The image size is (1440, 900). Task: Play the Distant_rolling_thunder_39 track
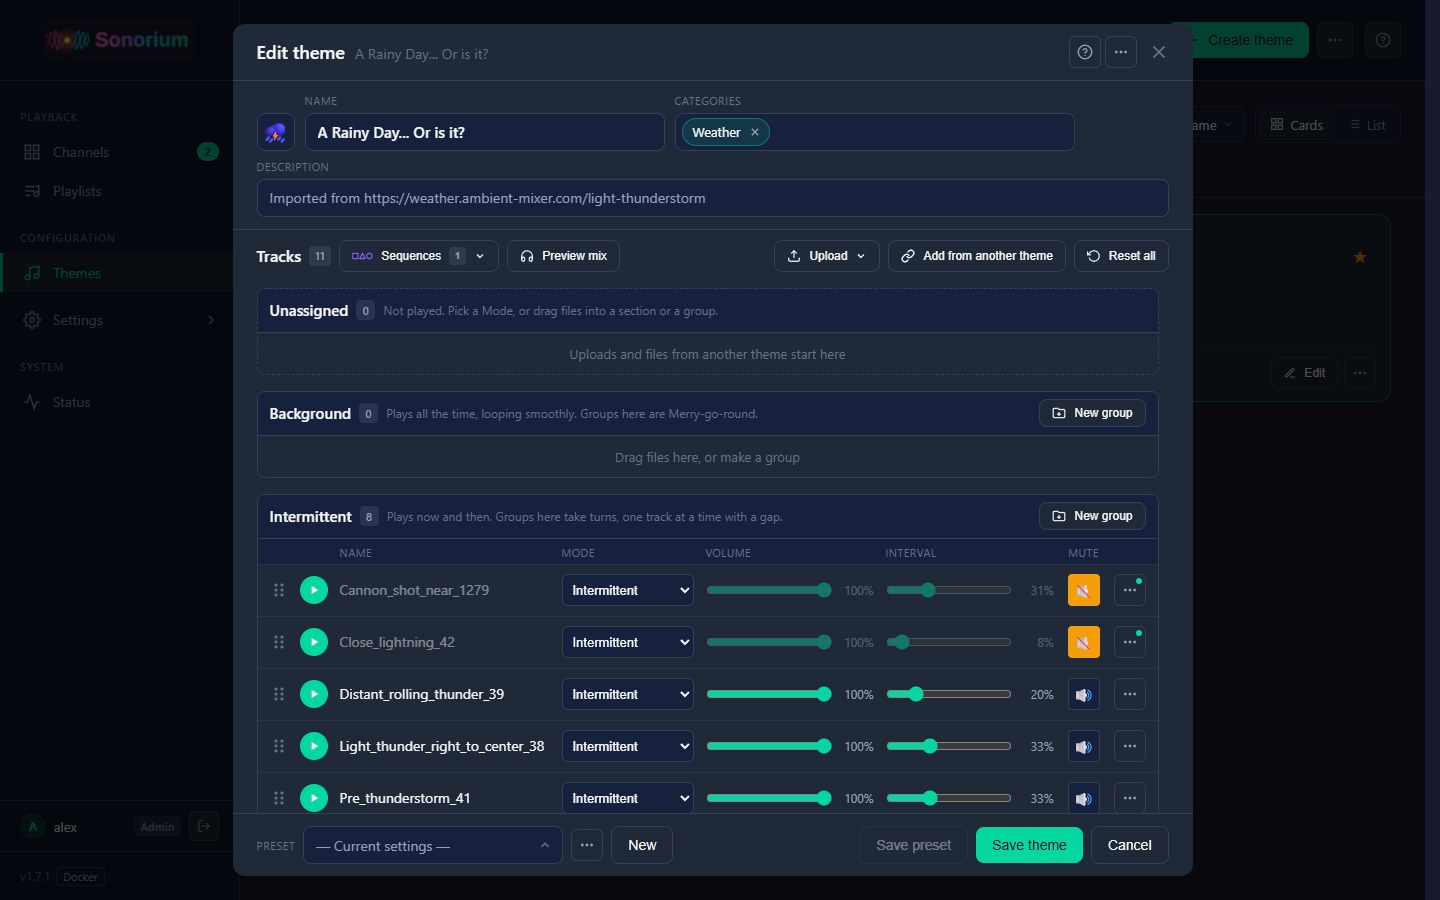[314, 694]
